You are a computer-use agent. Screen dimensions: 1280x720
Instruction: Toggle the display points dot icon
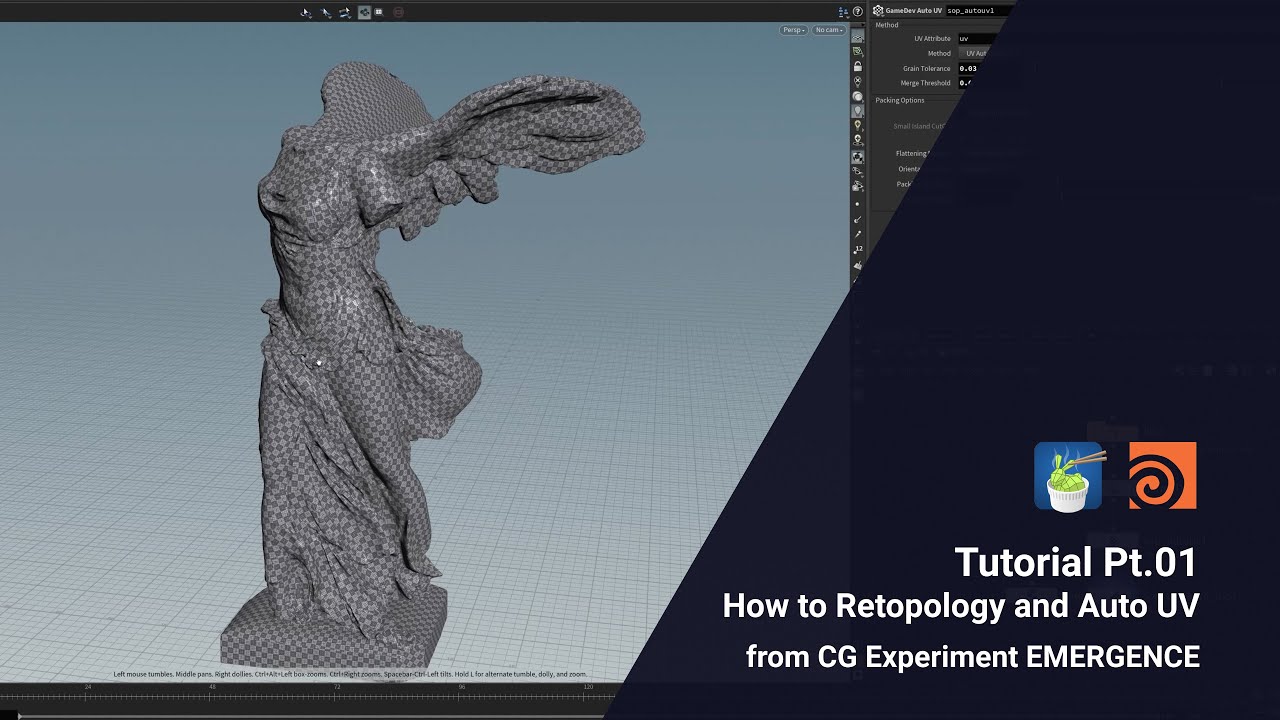click(x=858, y=204)
